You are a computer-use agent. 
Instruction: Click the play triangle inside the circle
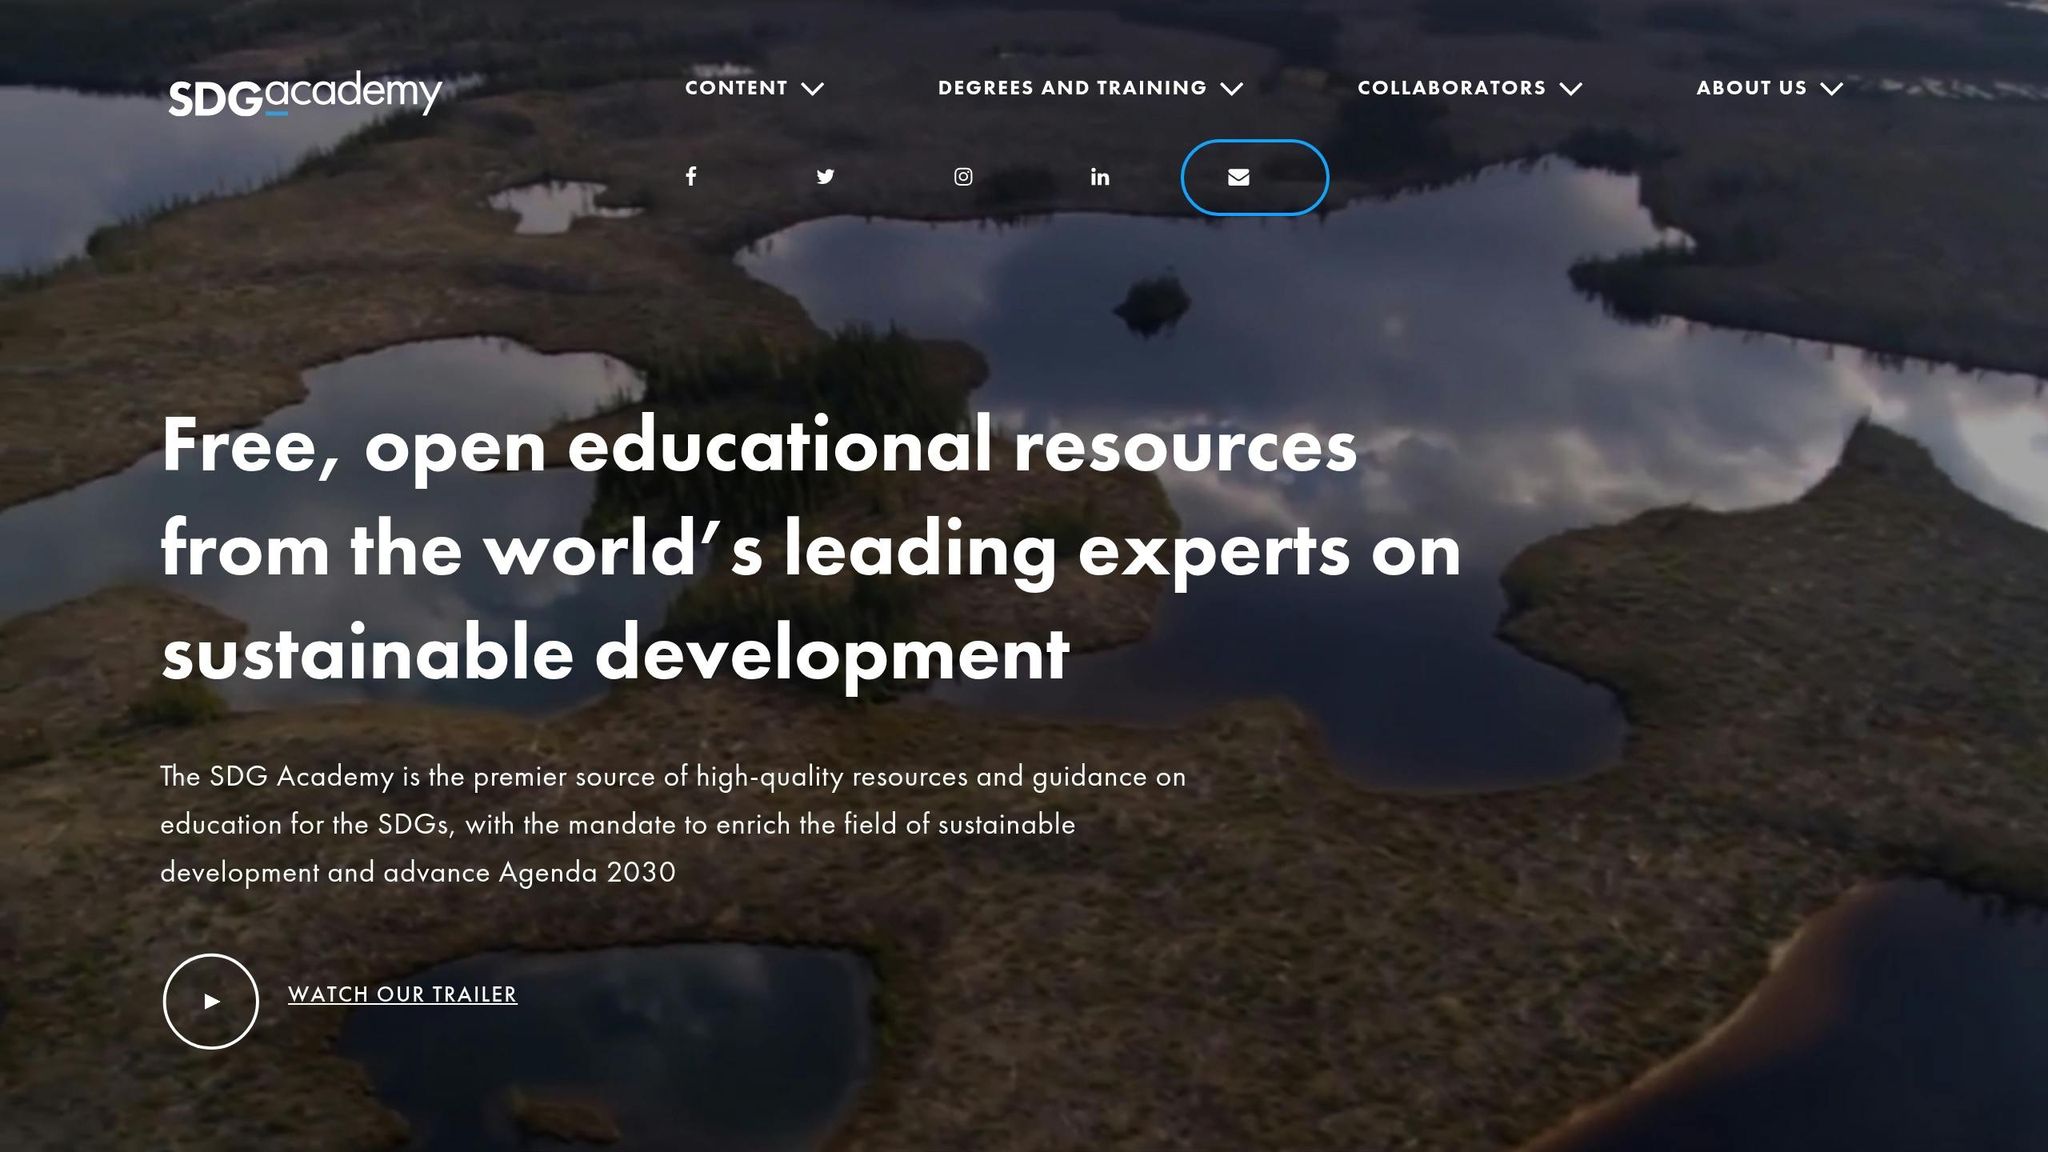(x=213, y=1000)
